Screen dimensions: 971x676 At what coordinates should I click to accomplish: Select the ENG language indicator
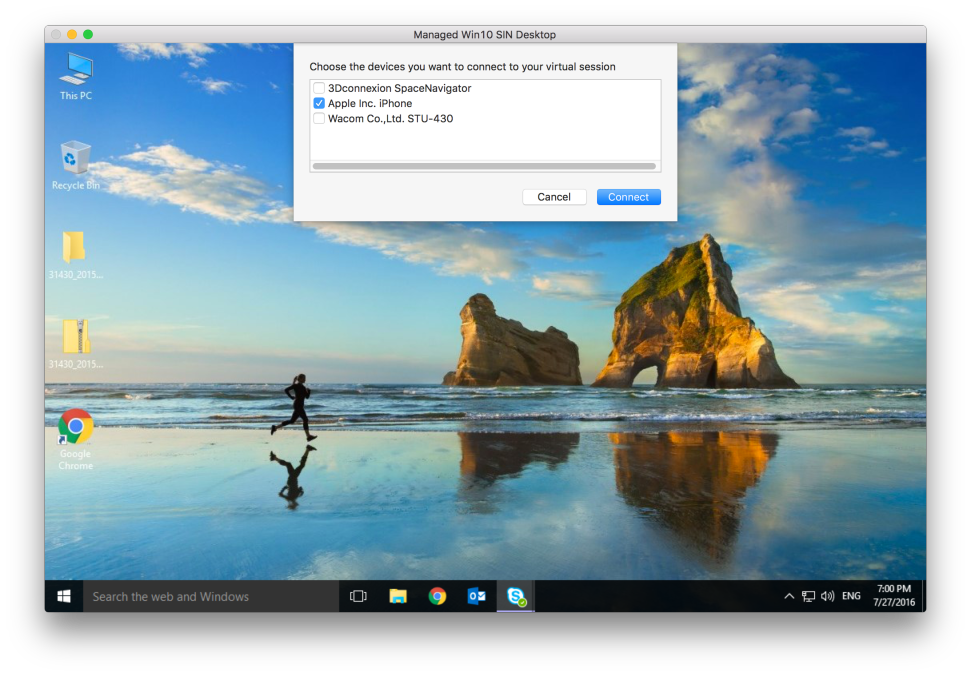tap(851, 596)
